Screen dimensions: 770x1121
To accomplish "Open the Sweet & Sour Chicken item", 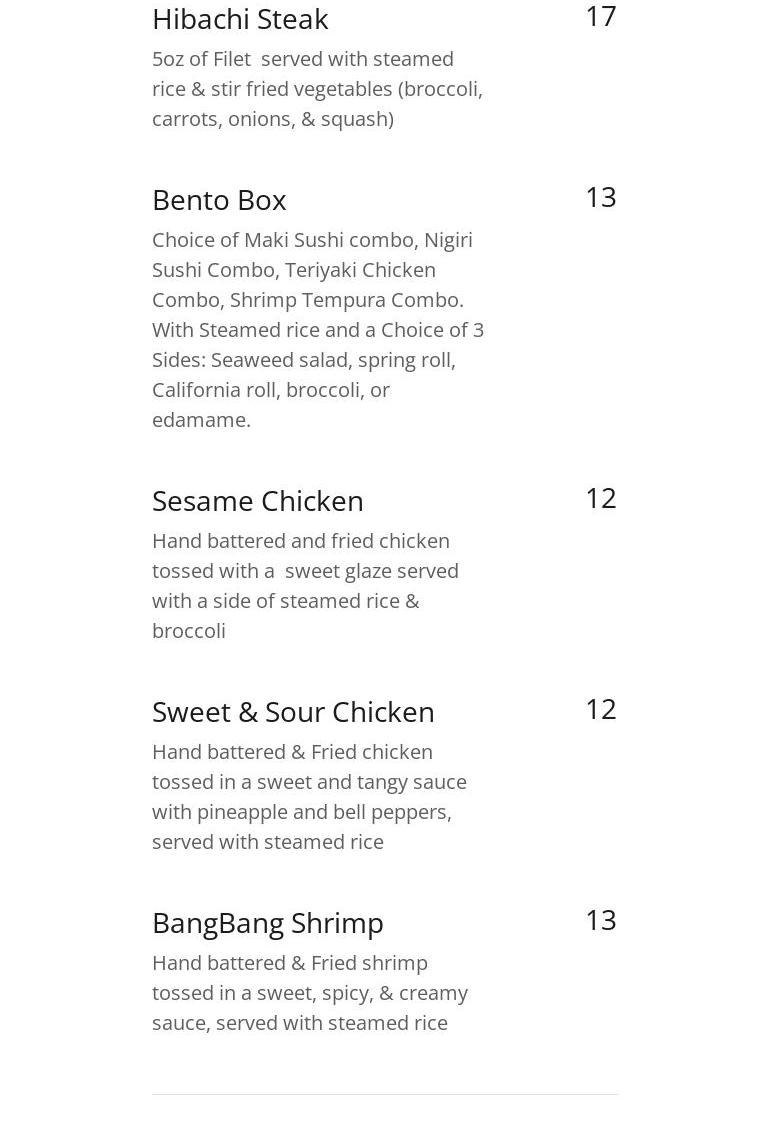I will click(293, 712).
